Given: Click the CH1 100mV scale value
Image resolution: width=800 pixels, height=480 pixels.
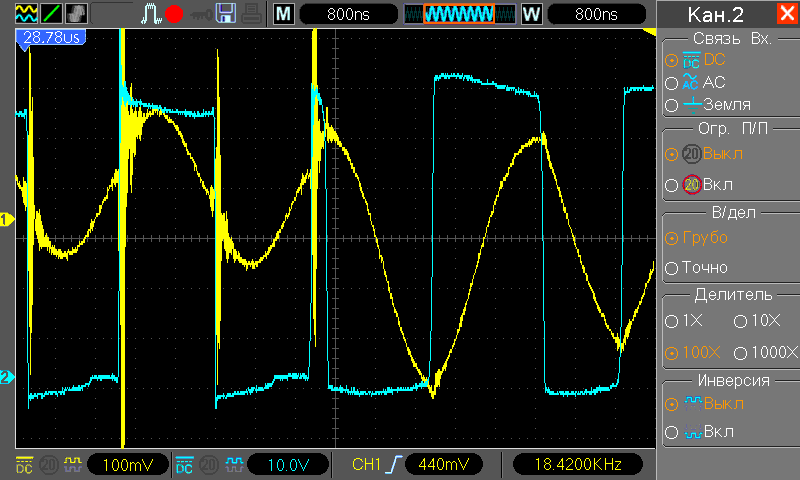Looking at the screenshot, I should (128, 465).
